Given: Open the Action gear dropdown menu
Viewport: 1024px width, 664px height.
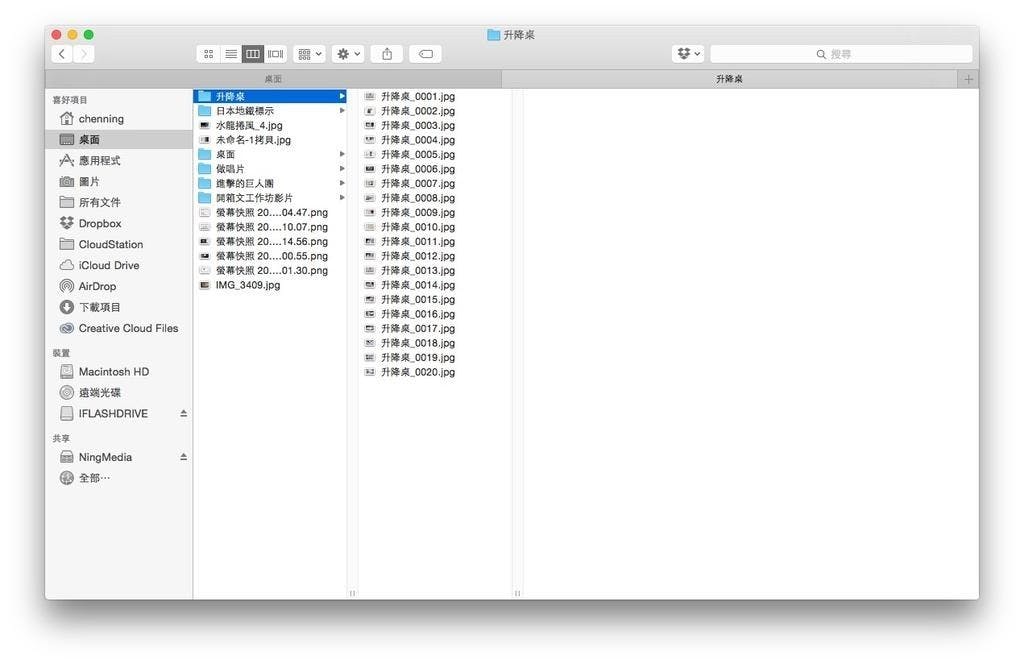Looking at the screenshot, I should click(349, 54).
